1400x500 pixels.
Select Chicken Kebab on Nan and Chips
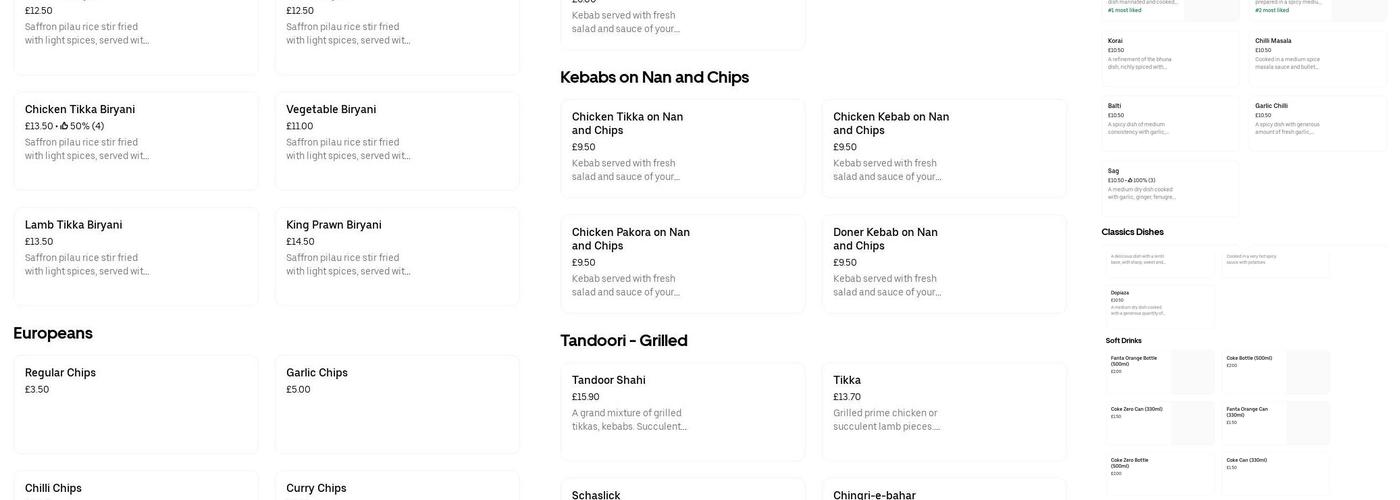coord(943,148)
